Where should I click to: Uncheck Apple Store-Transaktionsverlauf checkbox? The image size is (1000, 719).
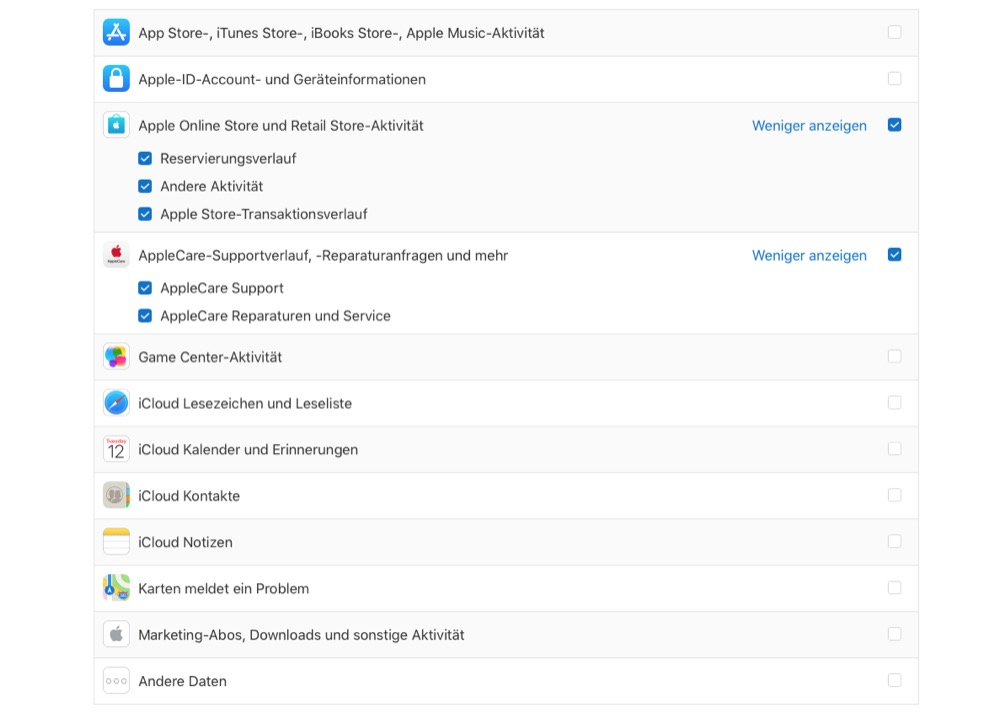coord(145,214)
